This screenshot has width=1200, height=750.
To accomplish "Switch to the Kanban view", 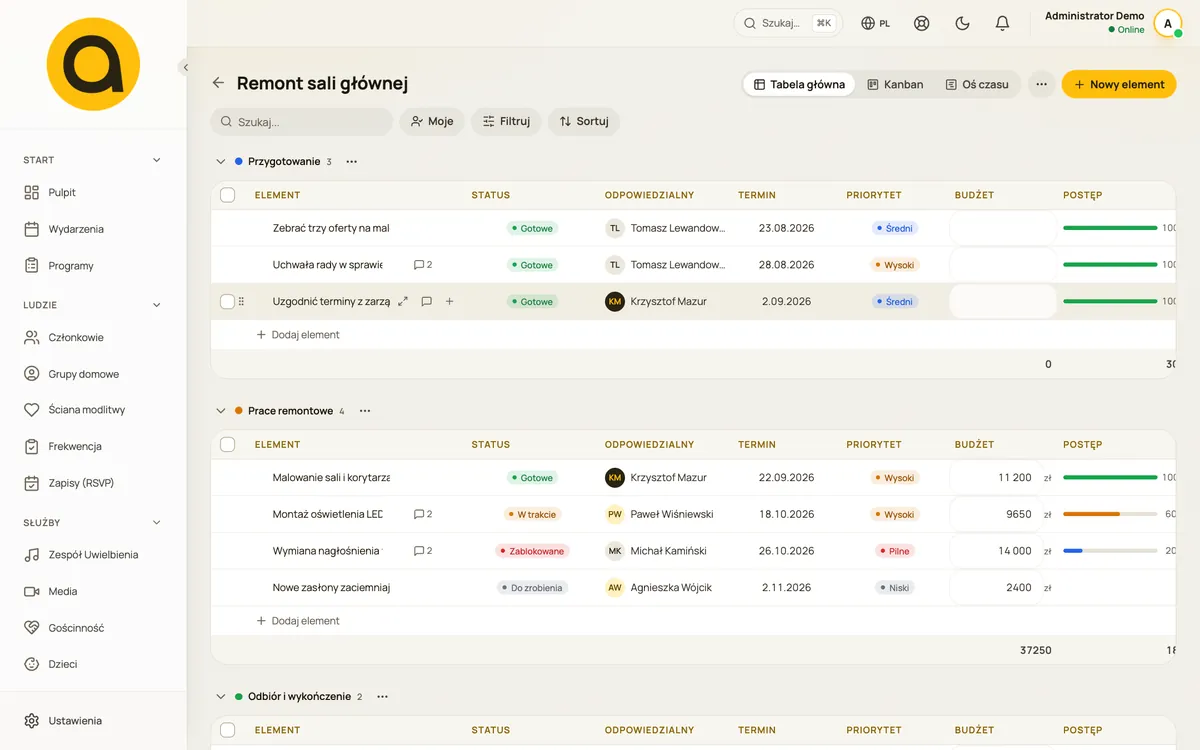I will click(895, 84).
